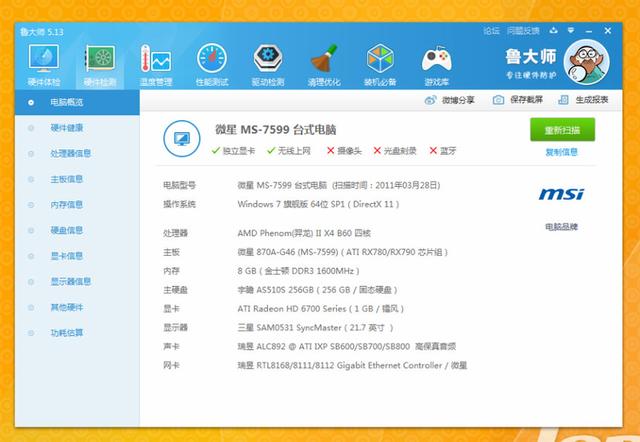640x442 pixels.
Task: Click the RTL8168 Gigabit Ethernet Controller entry
Action: click(x=352, y=365)
